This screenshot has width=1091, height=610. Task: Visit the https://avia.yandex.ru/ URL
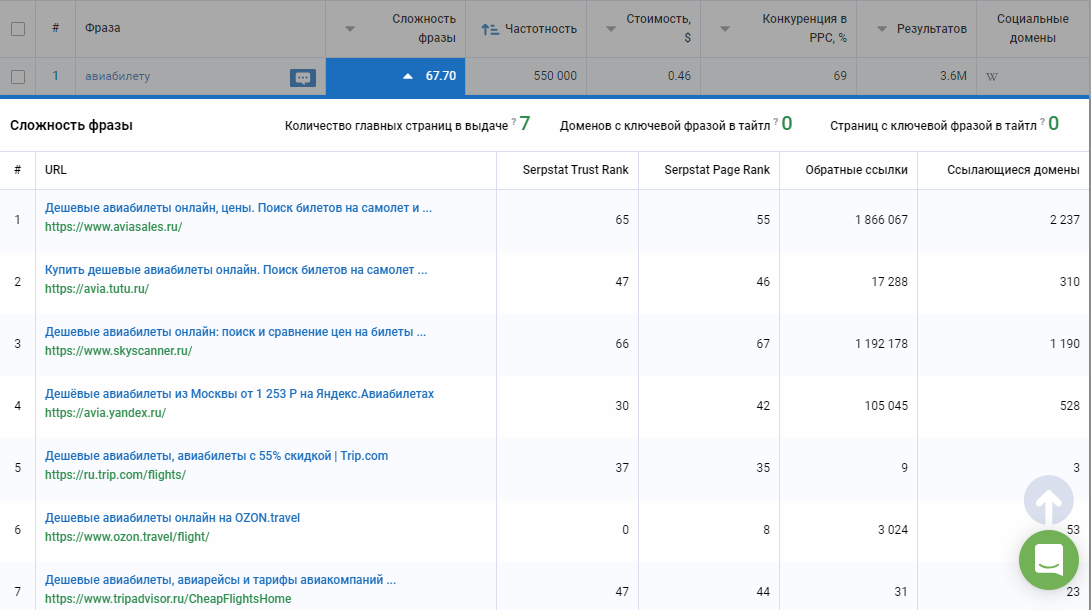pyautogui.click(x=105, y=412)
